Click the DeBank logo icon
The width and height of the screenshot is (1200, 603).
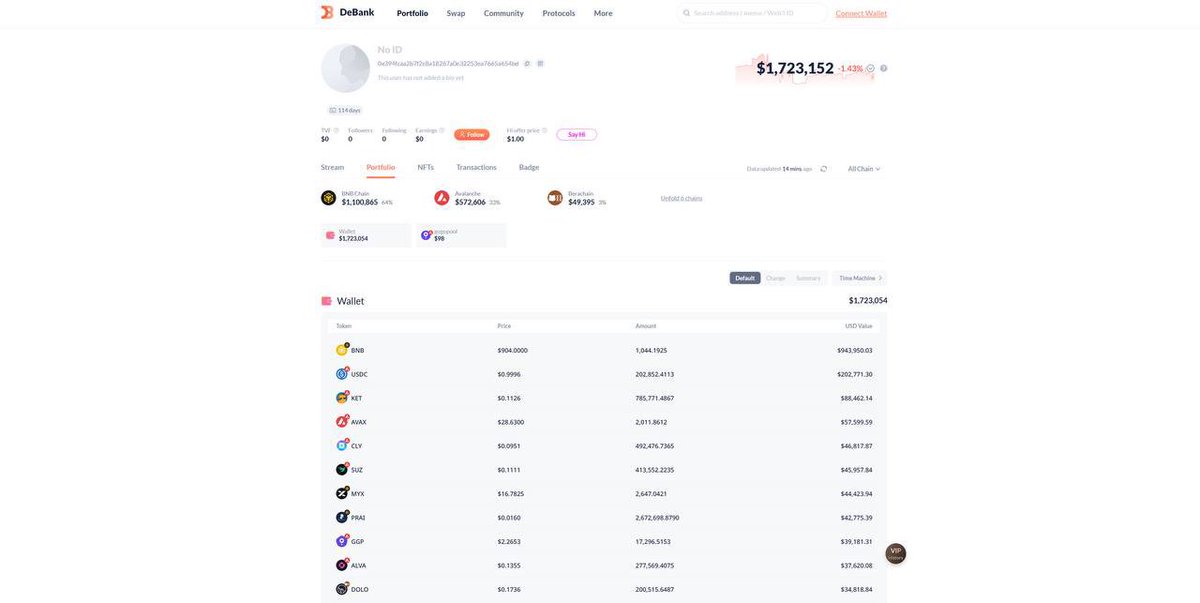327,13
